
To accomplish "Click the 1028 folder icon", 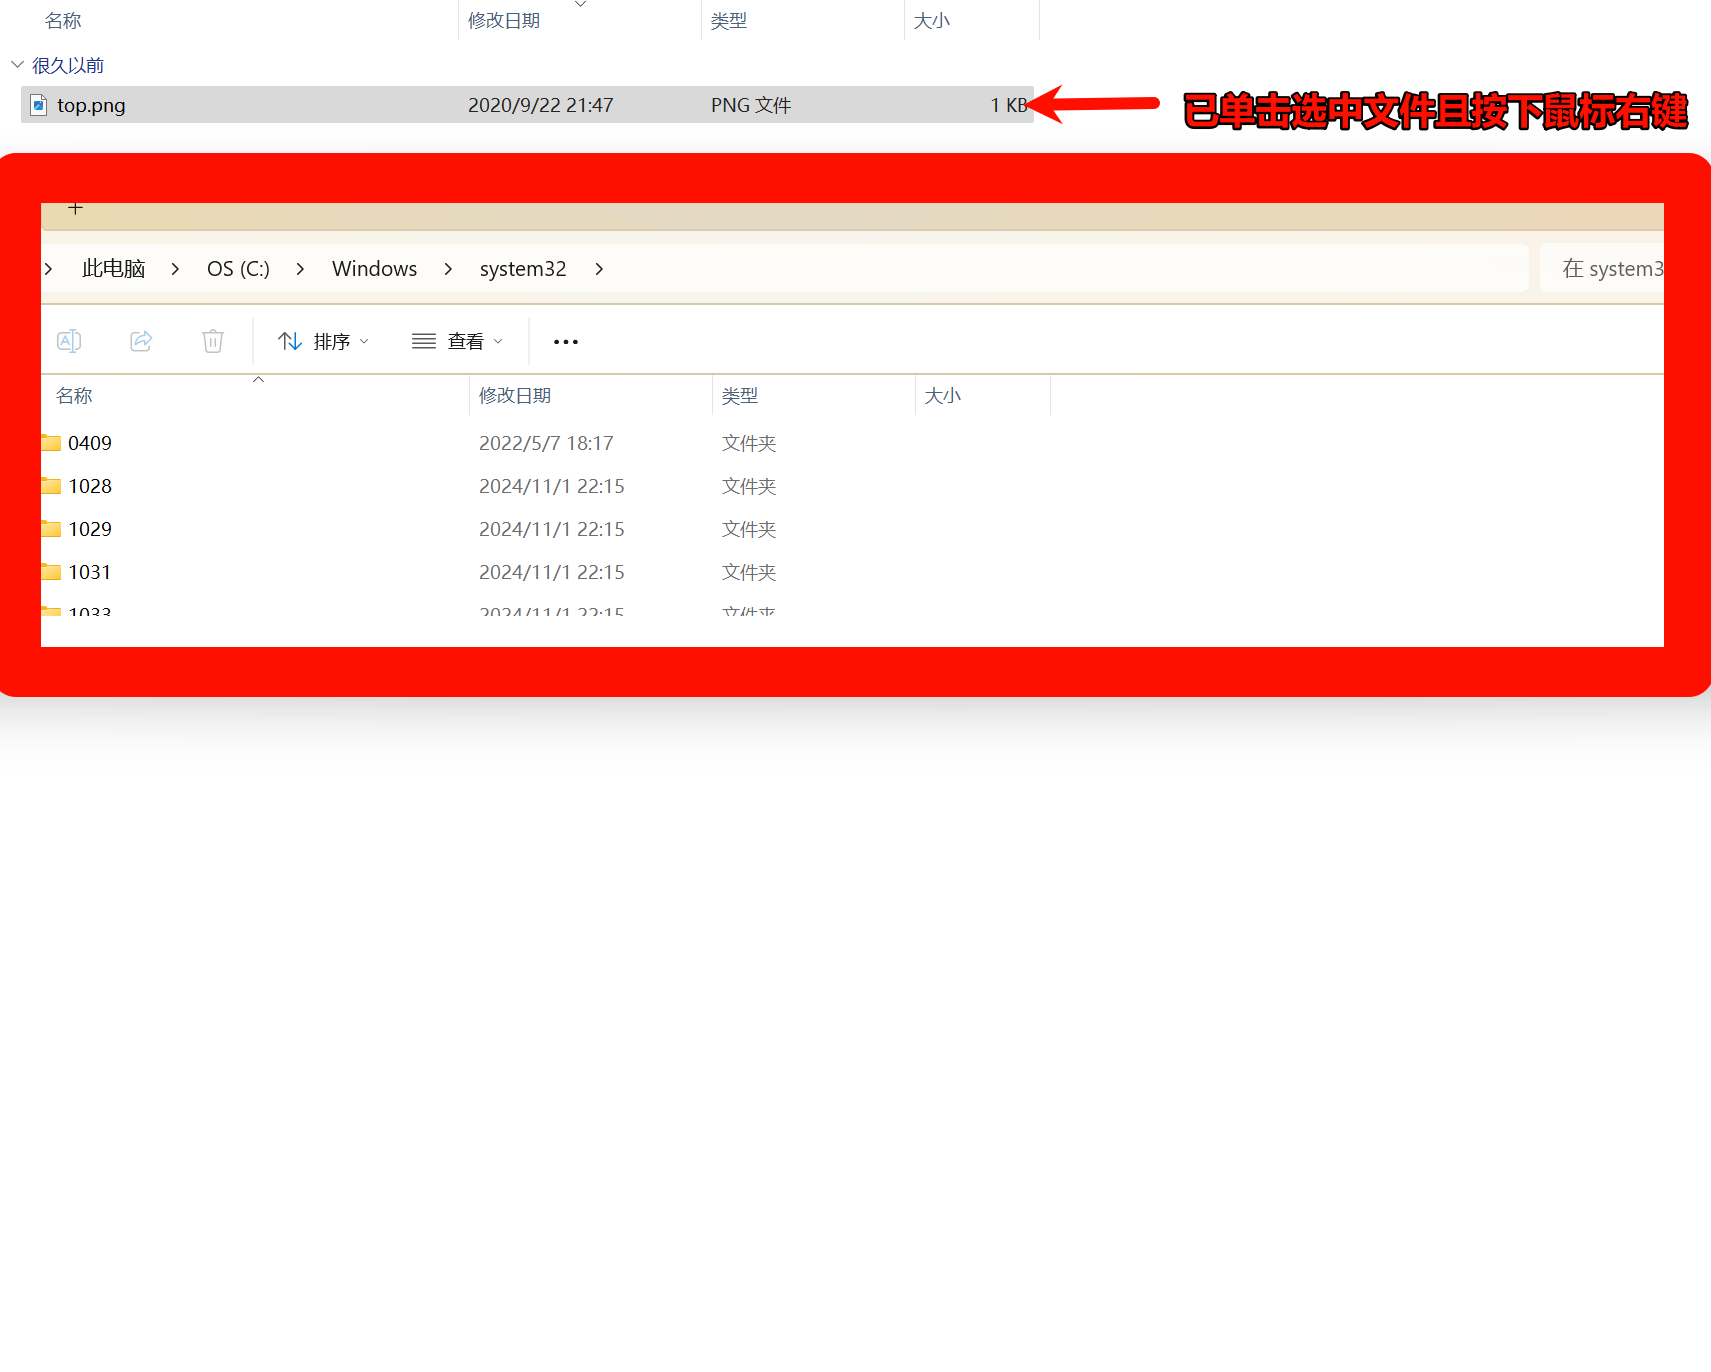I will [x=51, y=486].
